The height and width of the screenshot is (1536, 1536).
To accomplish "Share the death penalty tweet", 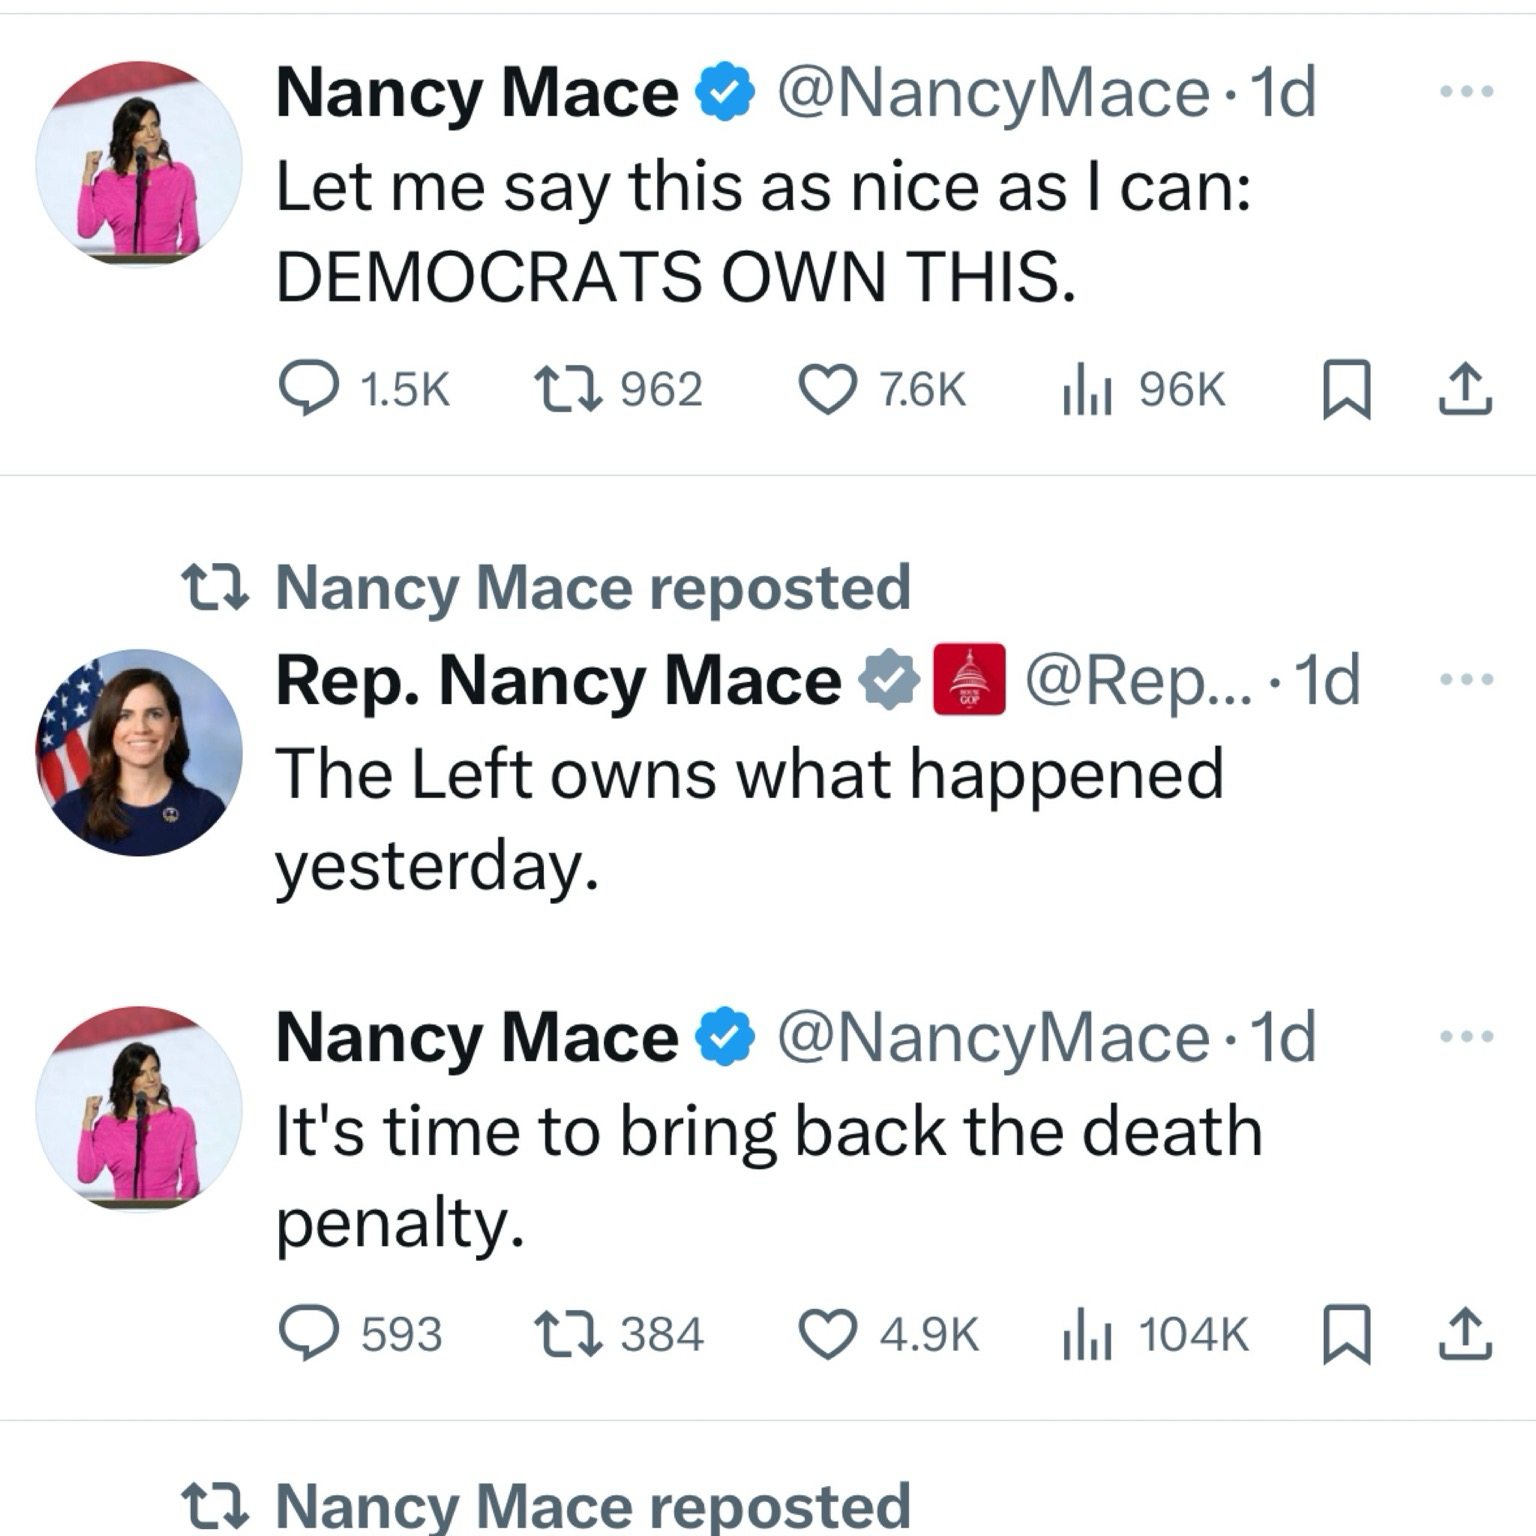I will pos(1465,1334).
